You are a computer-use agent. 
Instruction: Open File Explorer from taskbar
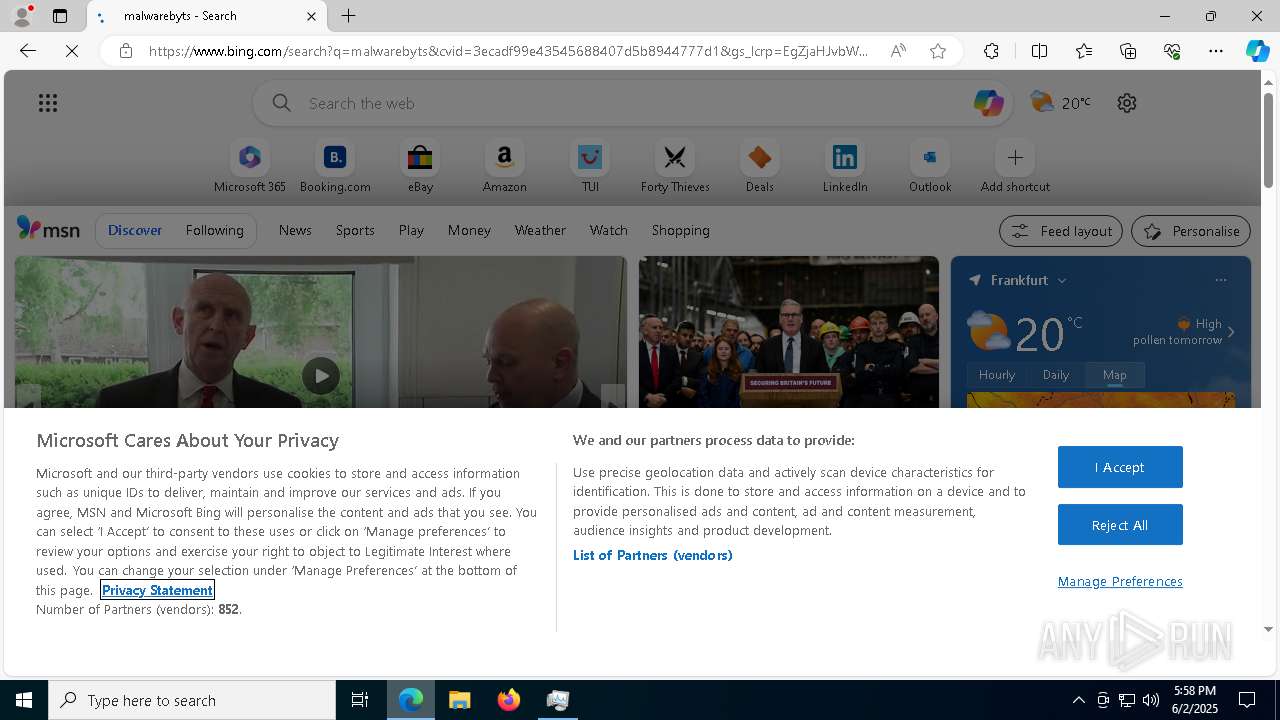(x=460, y=700)
